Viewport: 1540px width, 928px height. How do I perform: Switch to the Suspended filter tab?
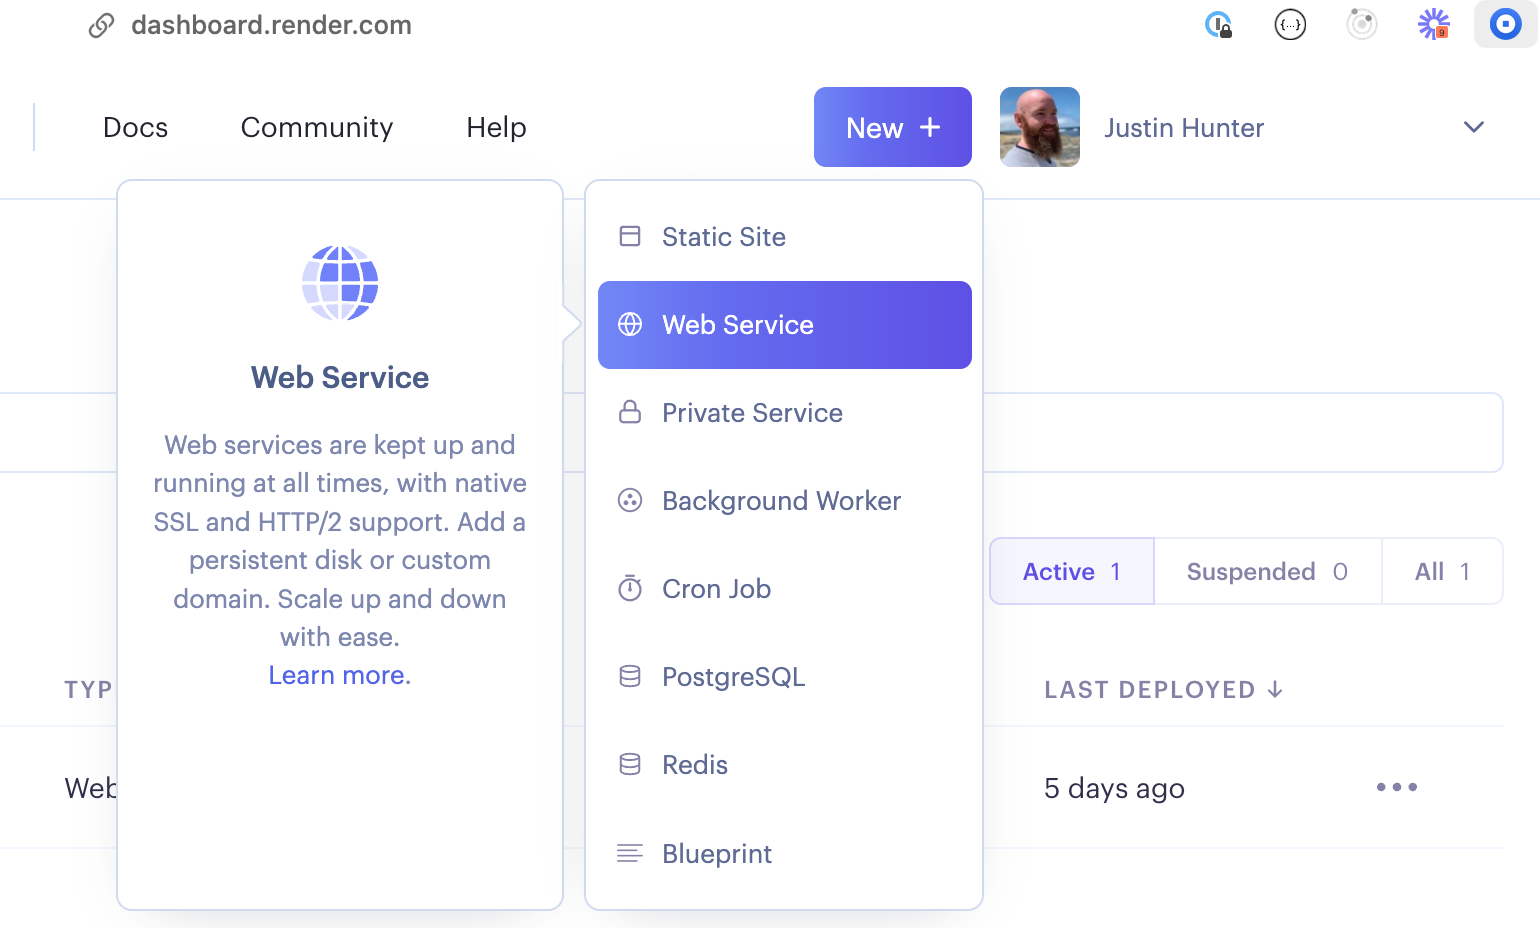[x=1268, y=571]
